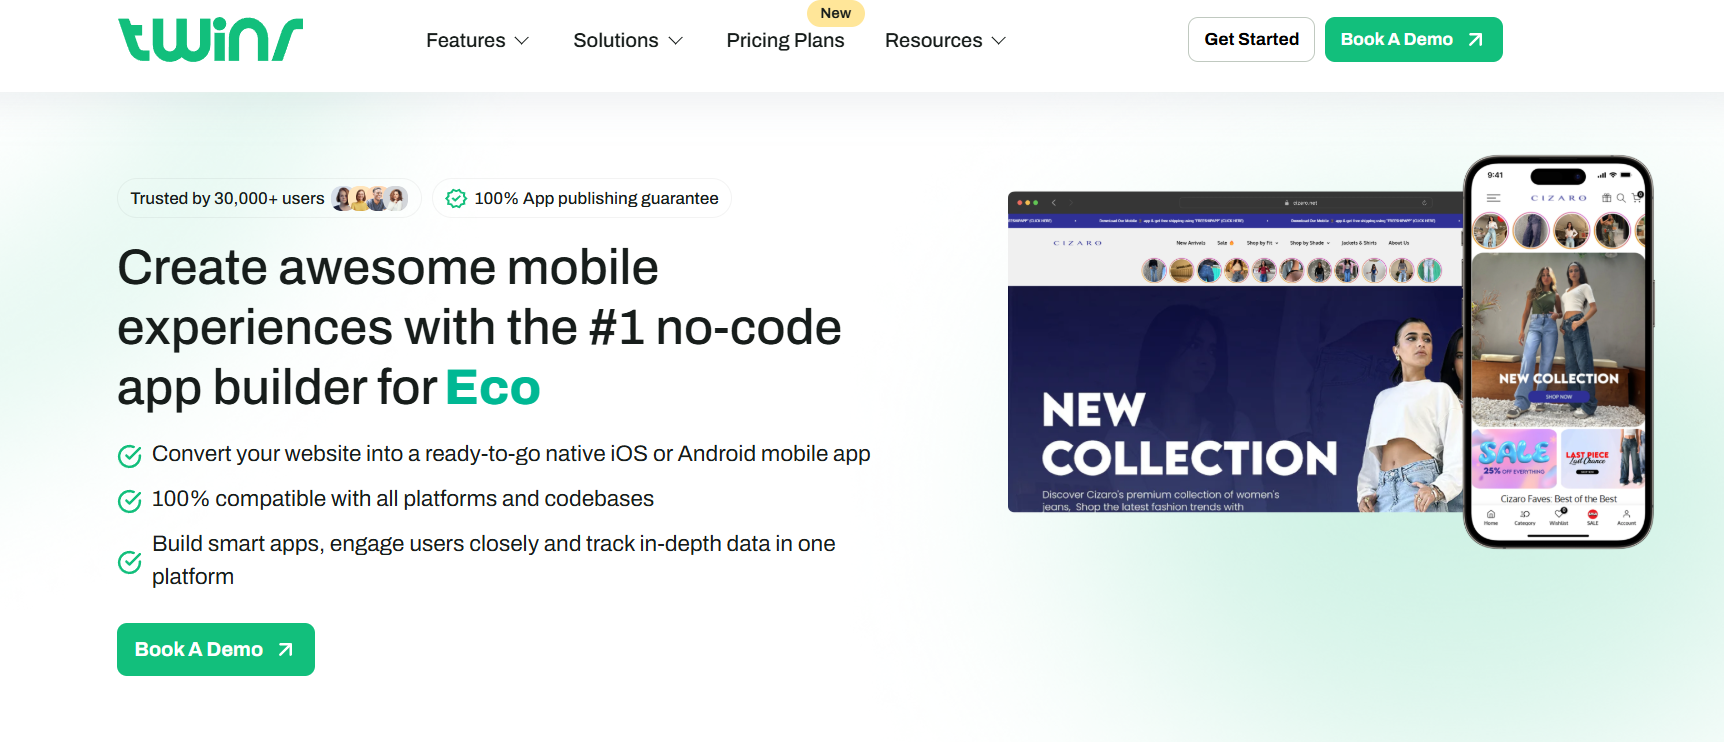Tap the Account icon in phone bottom bar
The image size is (1724, 742).
1627,514
